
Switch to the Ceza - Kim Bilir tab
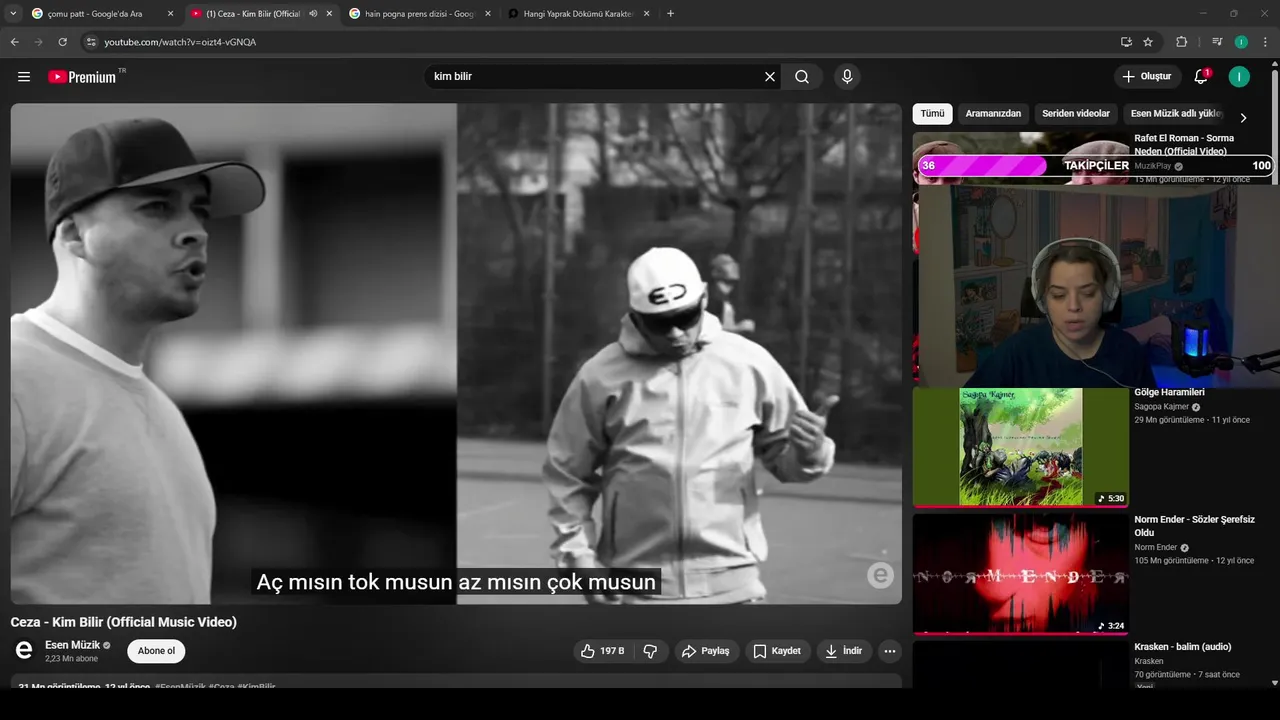pos(260,14)
